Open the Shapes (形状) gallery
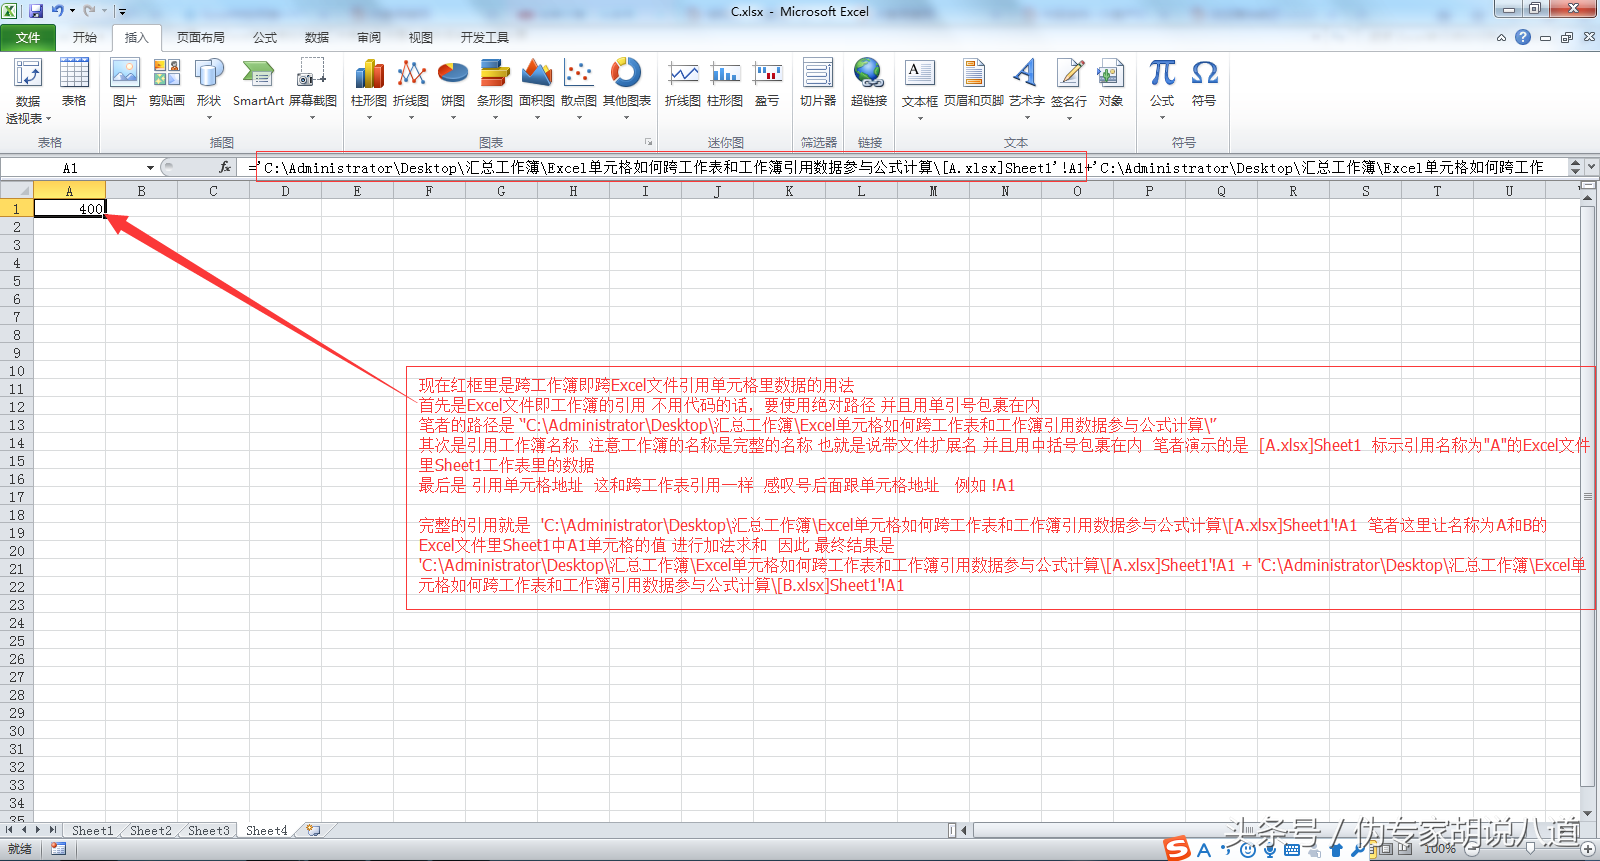The image size is (1600, 861). coord(209,88)
